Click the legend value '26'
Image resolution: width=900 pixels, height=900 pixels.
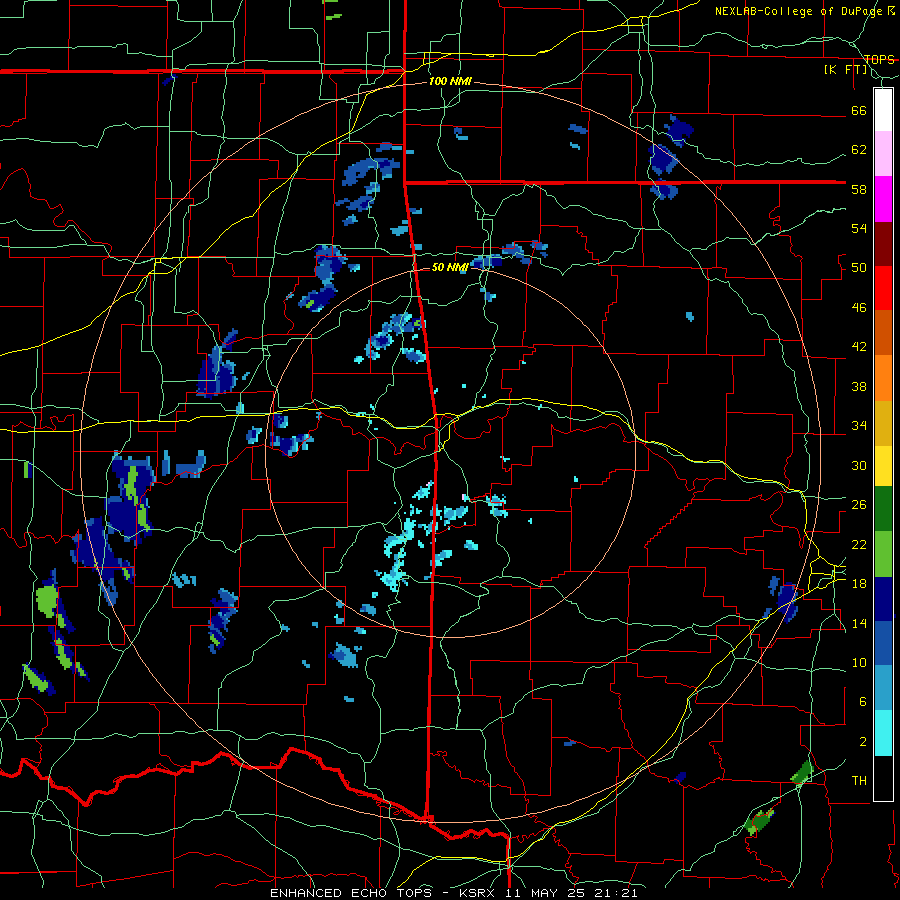(x=859, y=505)
